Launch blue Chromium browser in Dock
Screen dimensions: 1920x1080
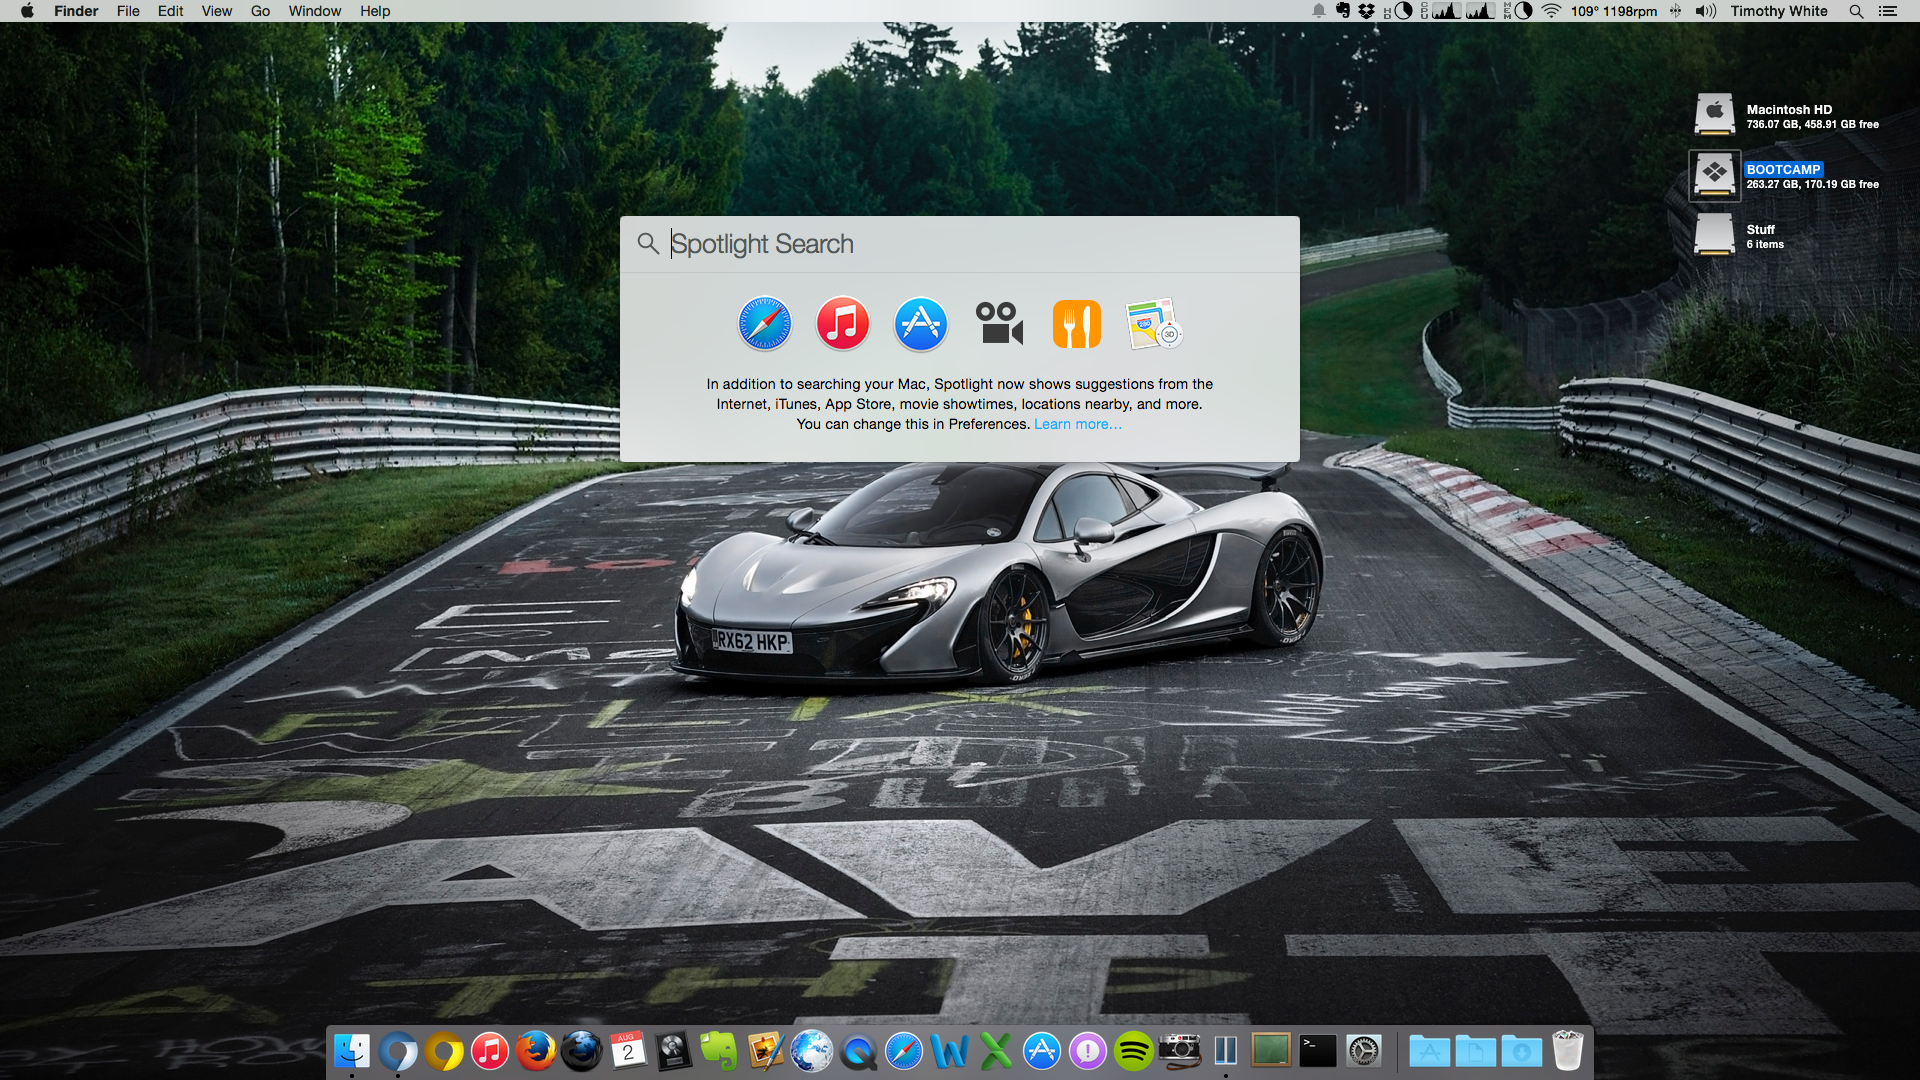click(x=398, y=1051)
